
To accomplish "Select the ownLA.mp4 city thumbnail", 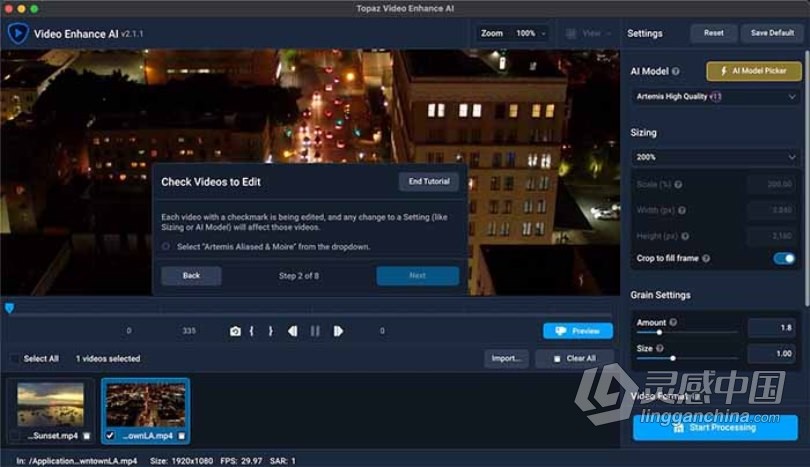I will (x=146, y=405).
